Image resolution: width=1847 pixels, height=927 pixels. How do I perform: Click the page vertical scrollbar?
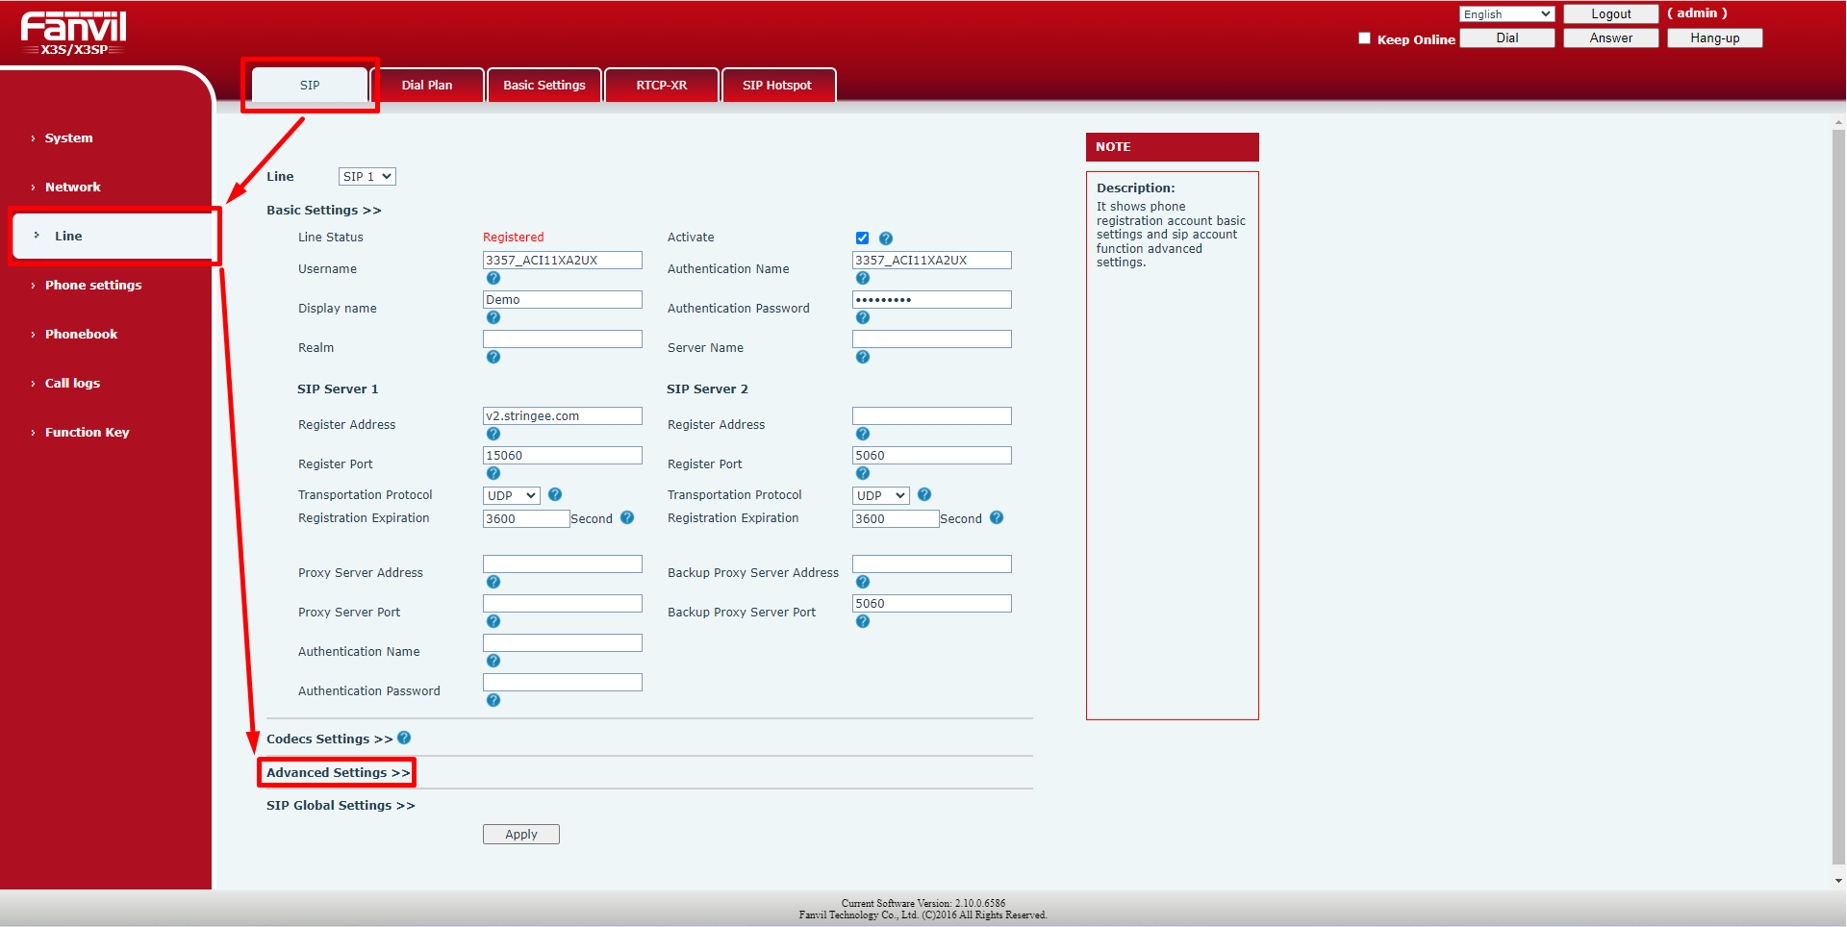[1838, 500]
